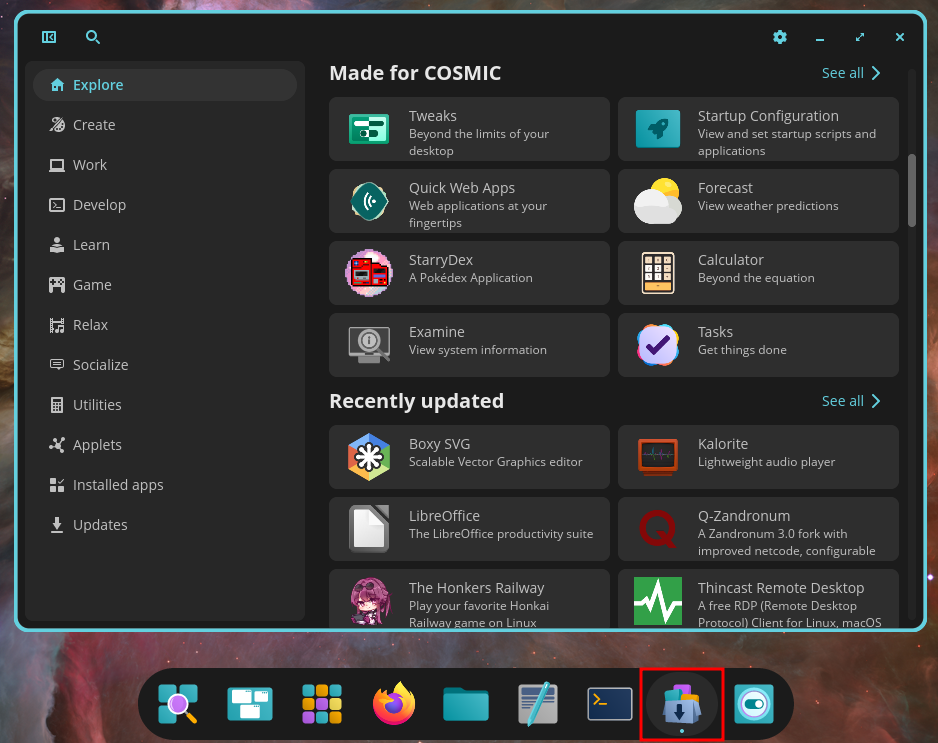Click the Boxy SVG hexagon icon
This screenshot has width=938, height=743.
click(369, 456)
